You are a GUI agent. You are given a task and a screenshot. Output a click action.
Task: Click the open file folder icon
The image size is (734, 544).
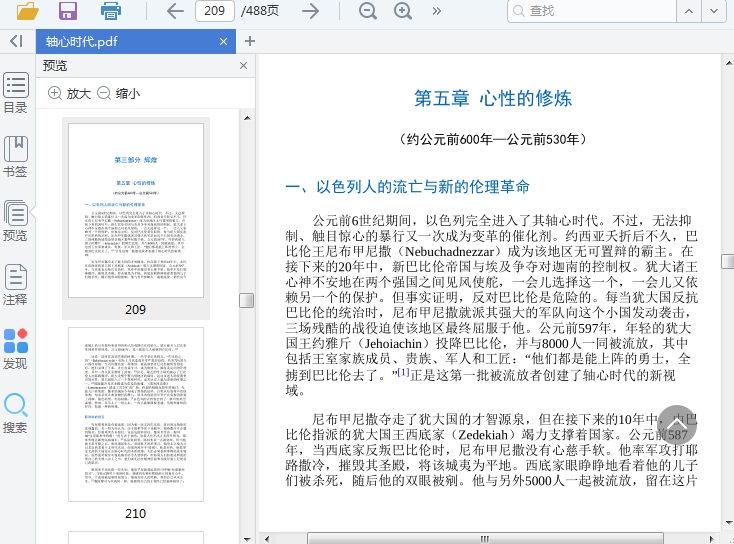(27, 11)
